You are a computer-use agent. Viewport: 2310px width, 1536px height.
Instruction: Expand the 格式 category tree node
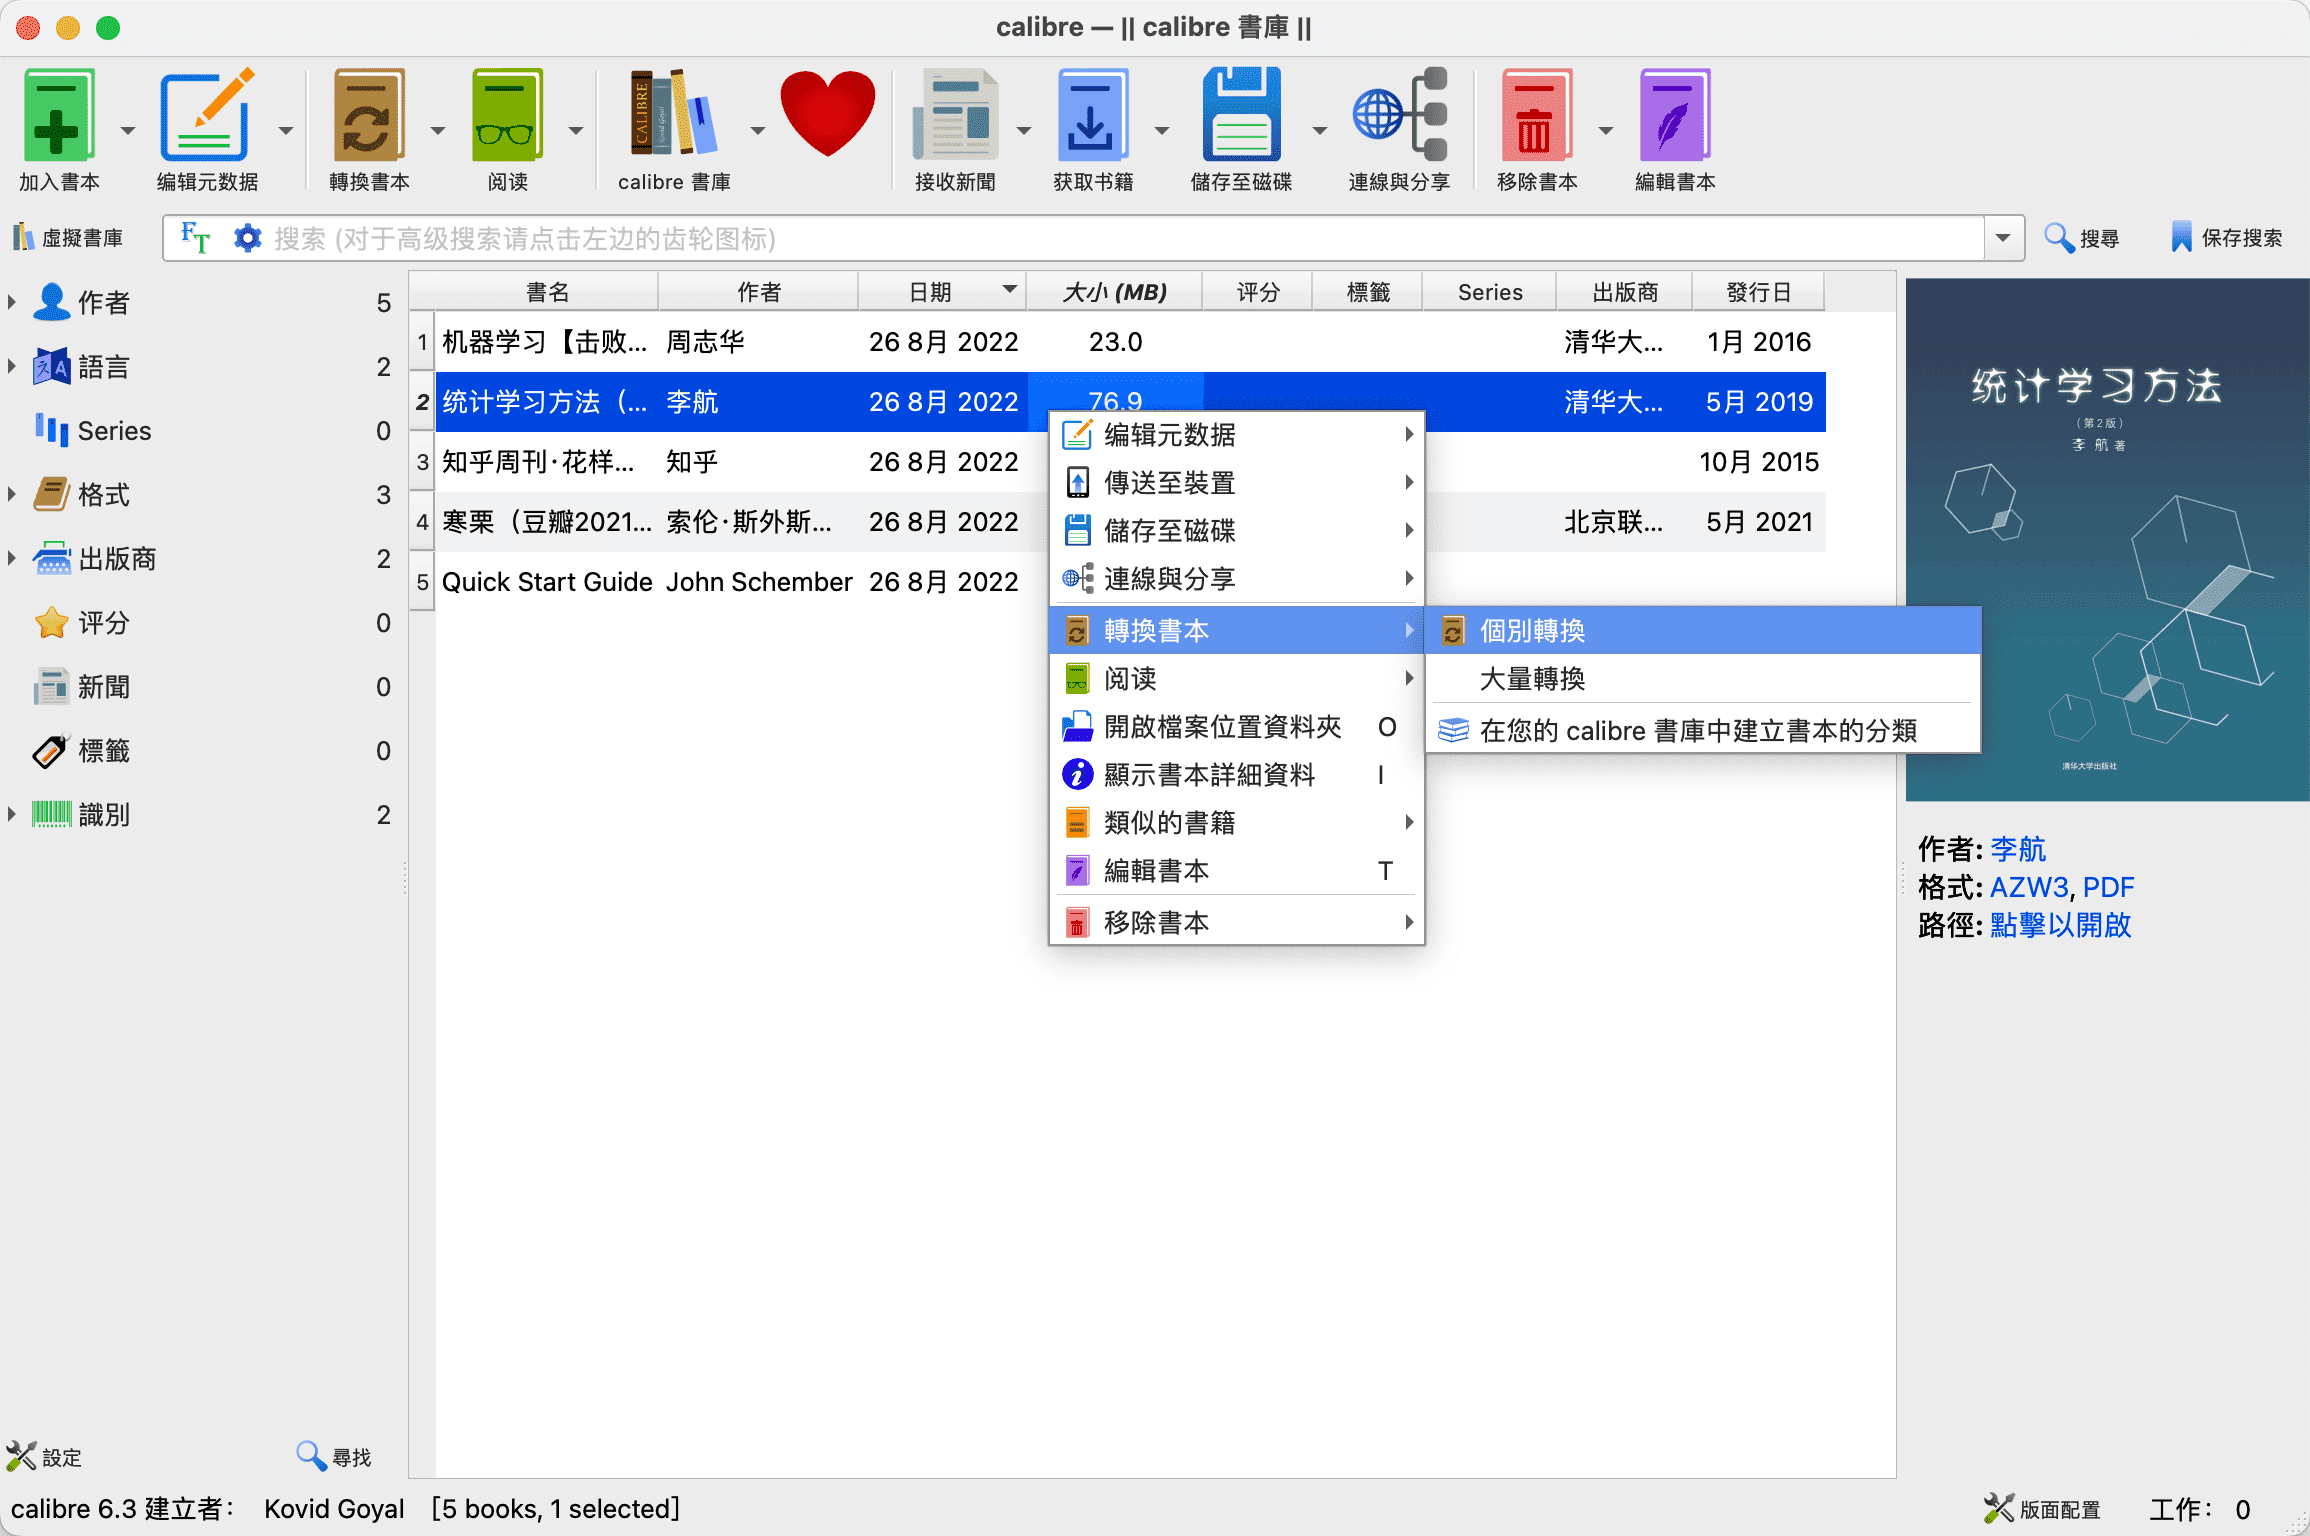click(12, 494)
